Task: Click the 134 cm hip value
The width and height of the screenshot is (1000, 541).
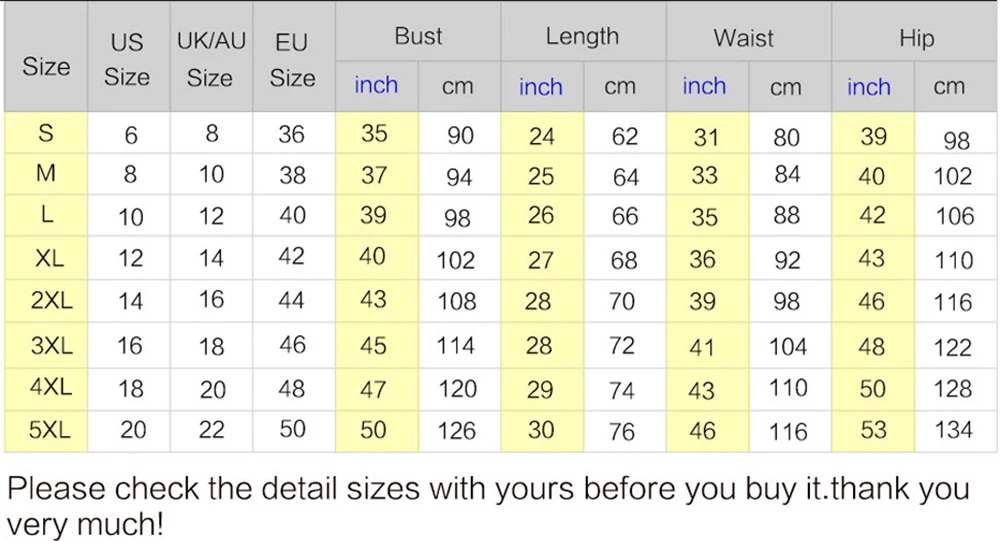Action: click(953, 430)
